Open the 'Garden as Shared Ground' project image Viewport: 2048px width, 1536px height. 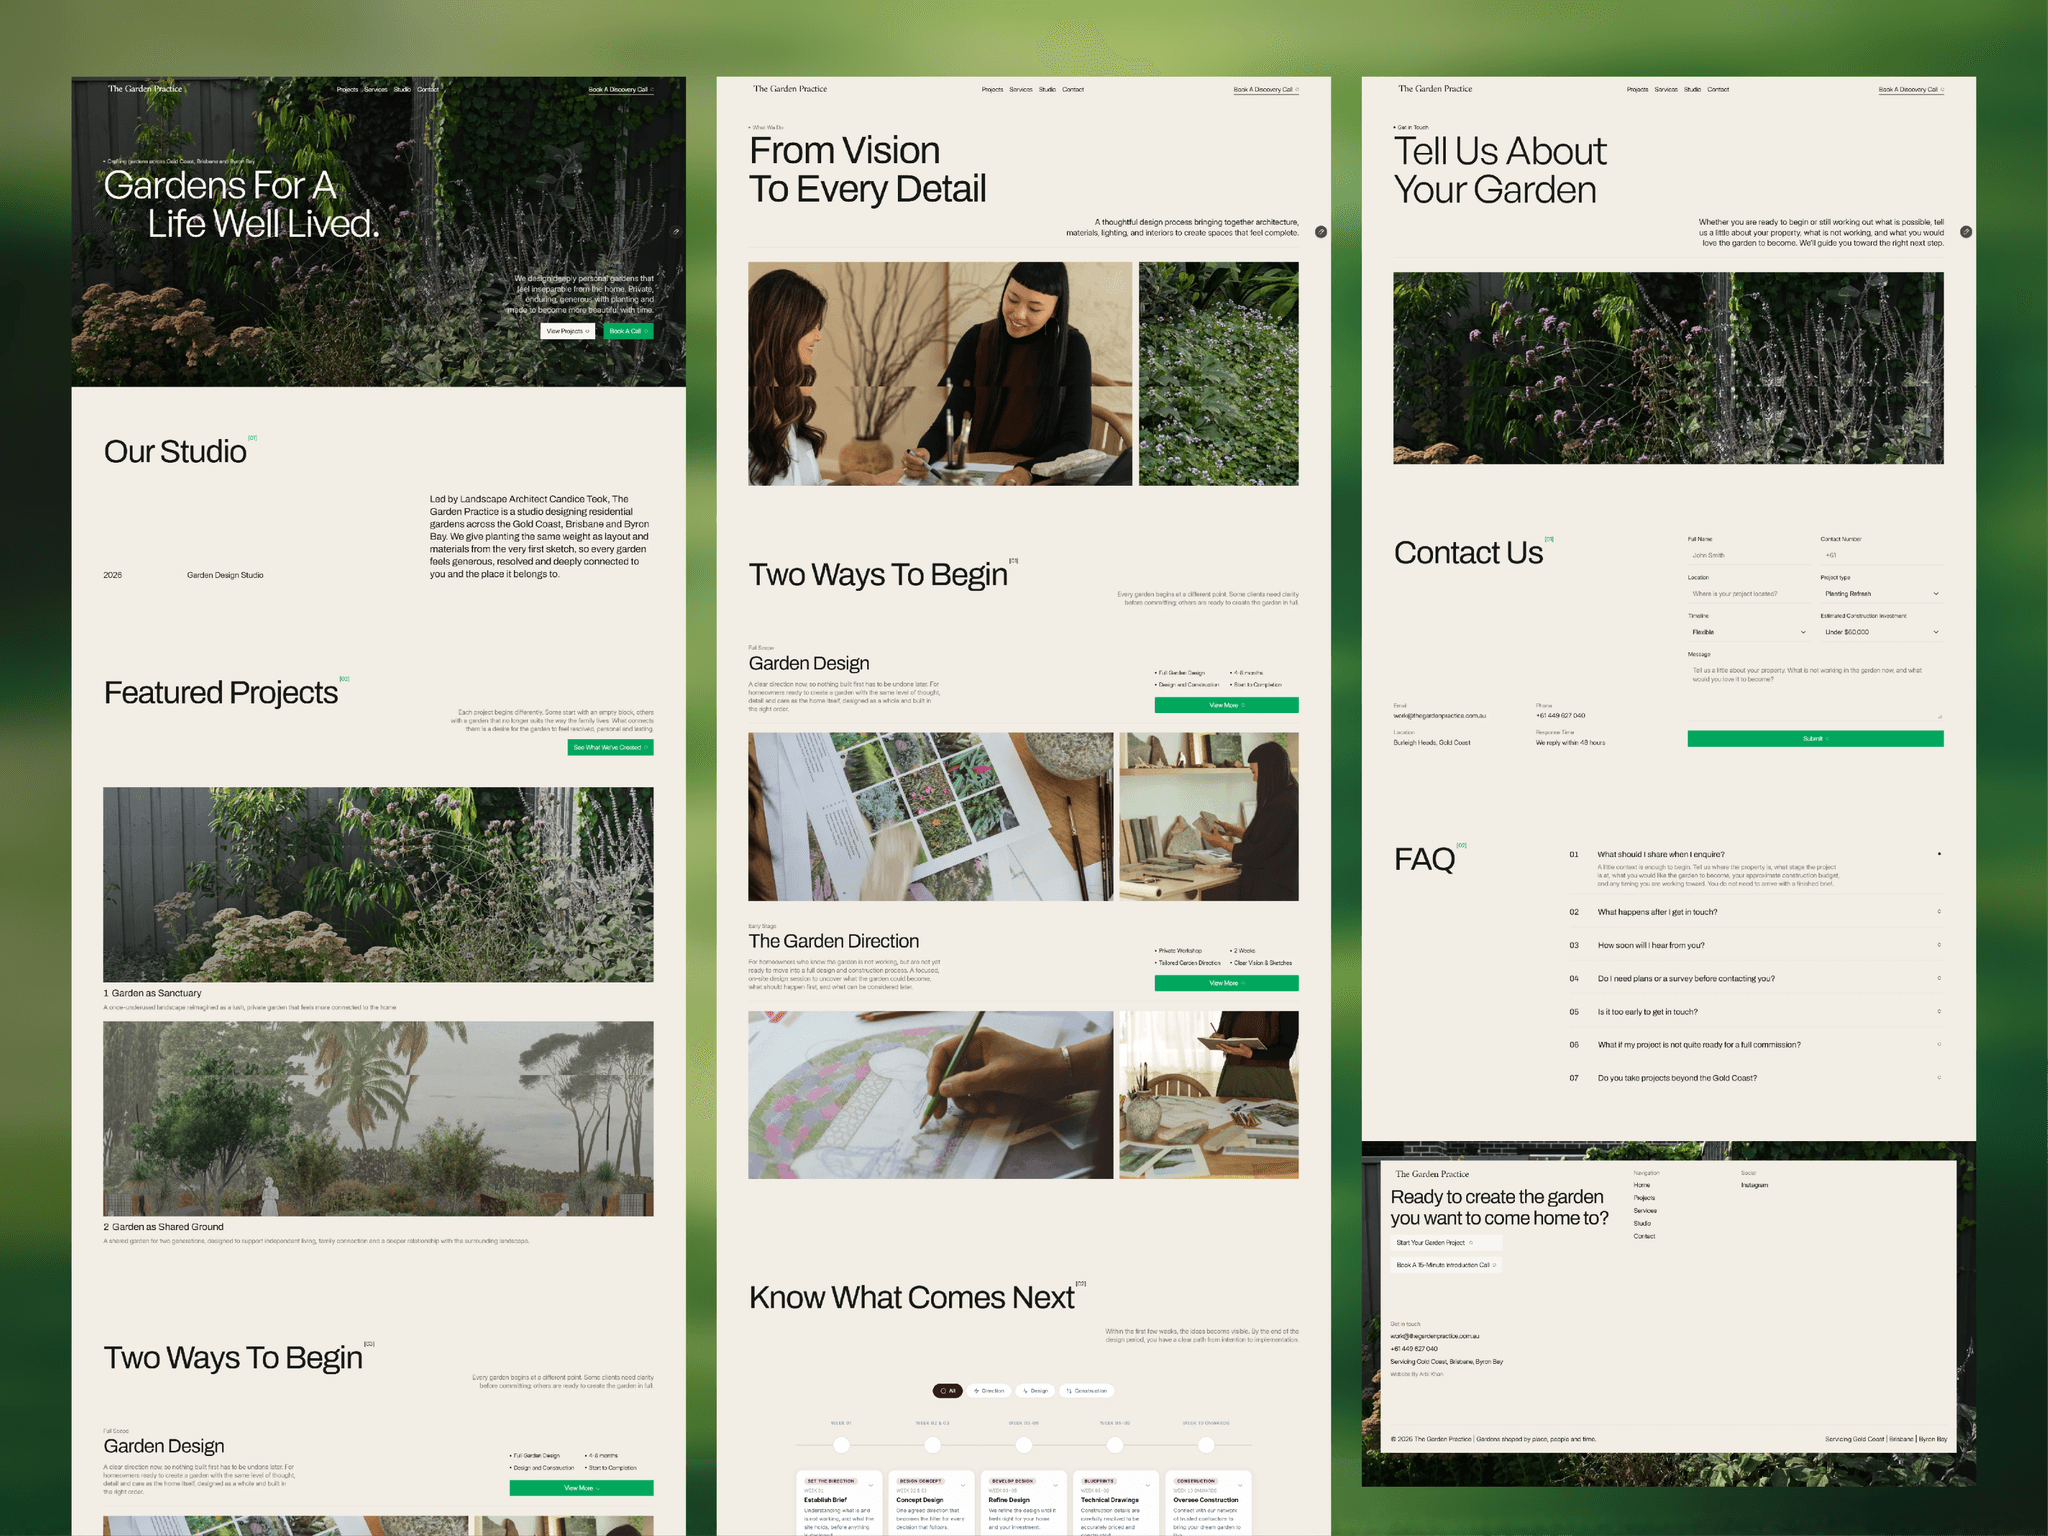click(x=378, y=1118)
